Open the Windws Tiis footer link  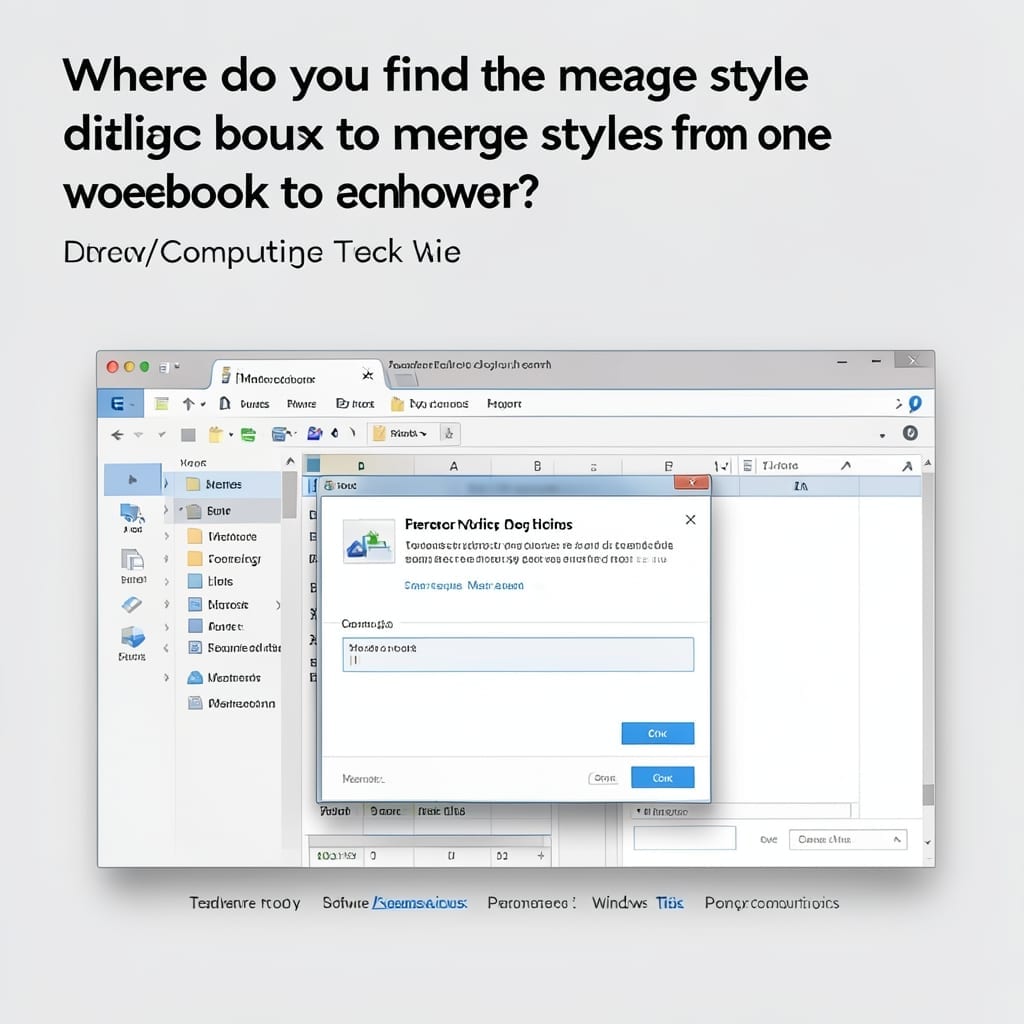[637, 903]
